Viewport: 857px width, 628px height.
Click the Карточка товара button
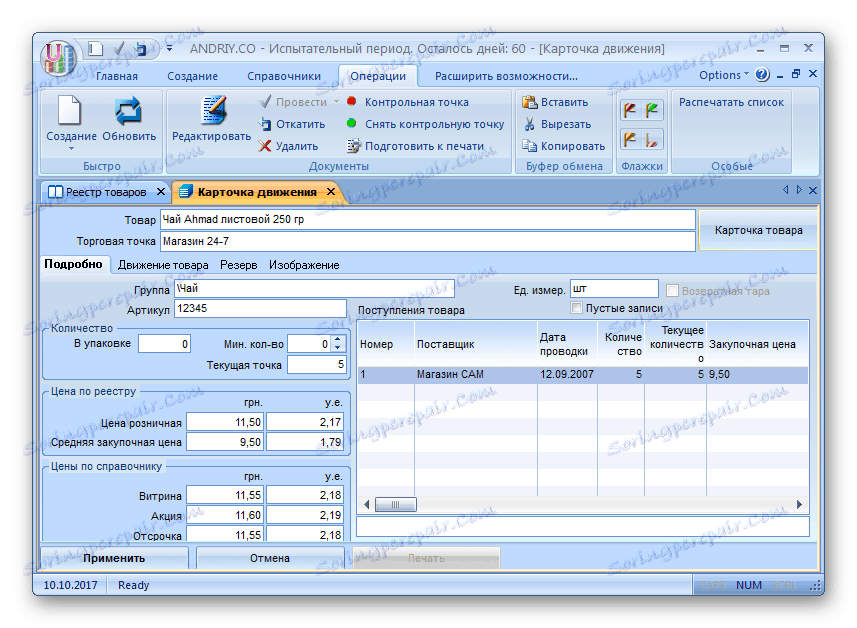[x=757, y=230]
